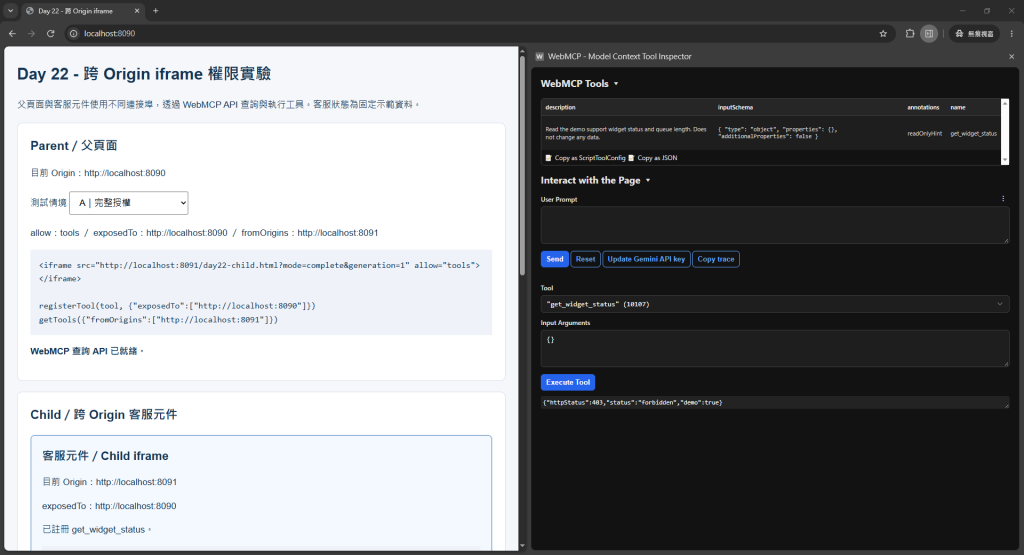The width and height of the screenshot is (1024, 555).
Task: Open the browser extensions puzzle icon
Action: click(x=910, y=33)
